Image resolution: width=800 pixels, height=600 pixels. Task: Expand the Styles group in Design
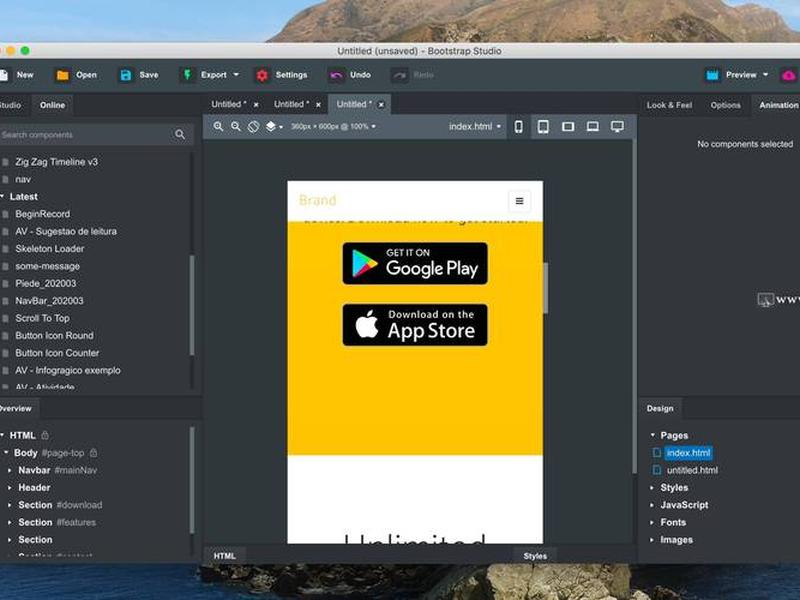(x=652, y=488)
